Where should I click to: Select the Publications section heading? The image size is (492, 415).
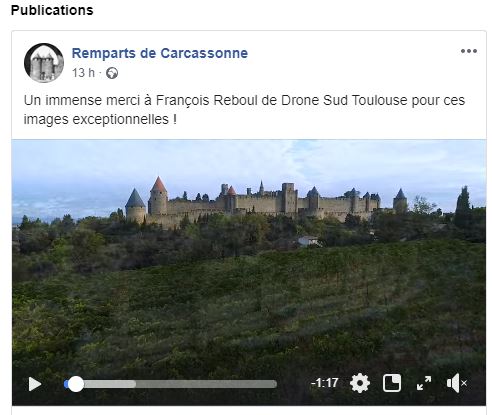pyautogui.click(x=52, y=10)
